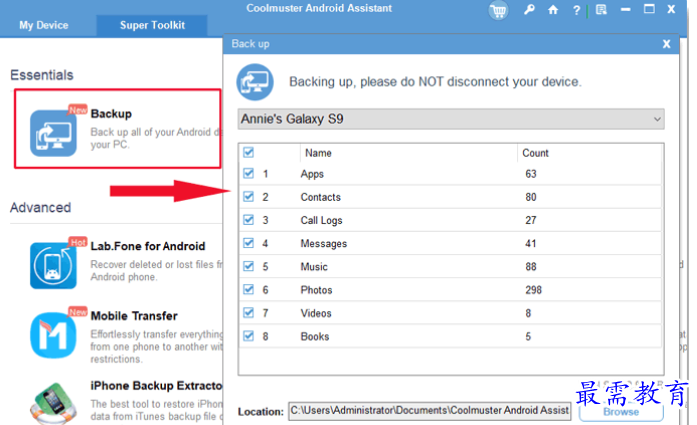Uncheck the Photos checkbox
The image size is (697, 425).
tap(248, 289)
